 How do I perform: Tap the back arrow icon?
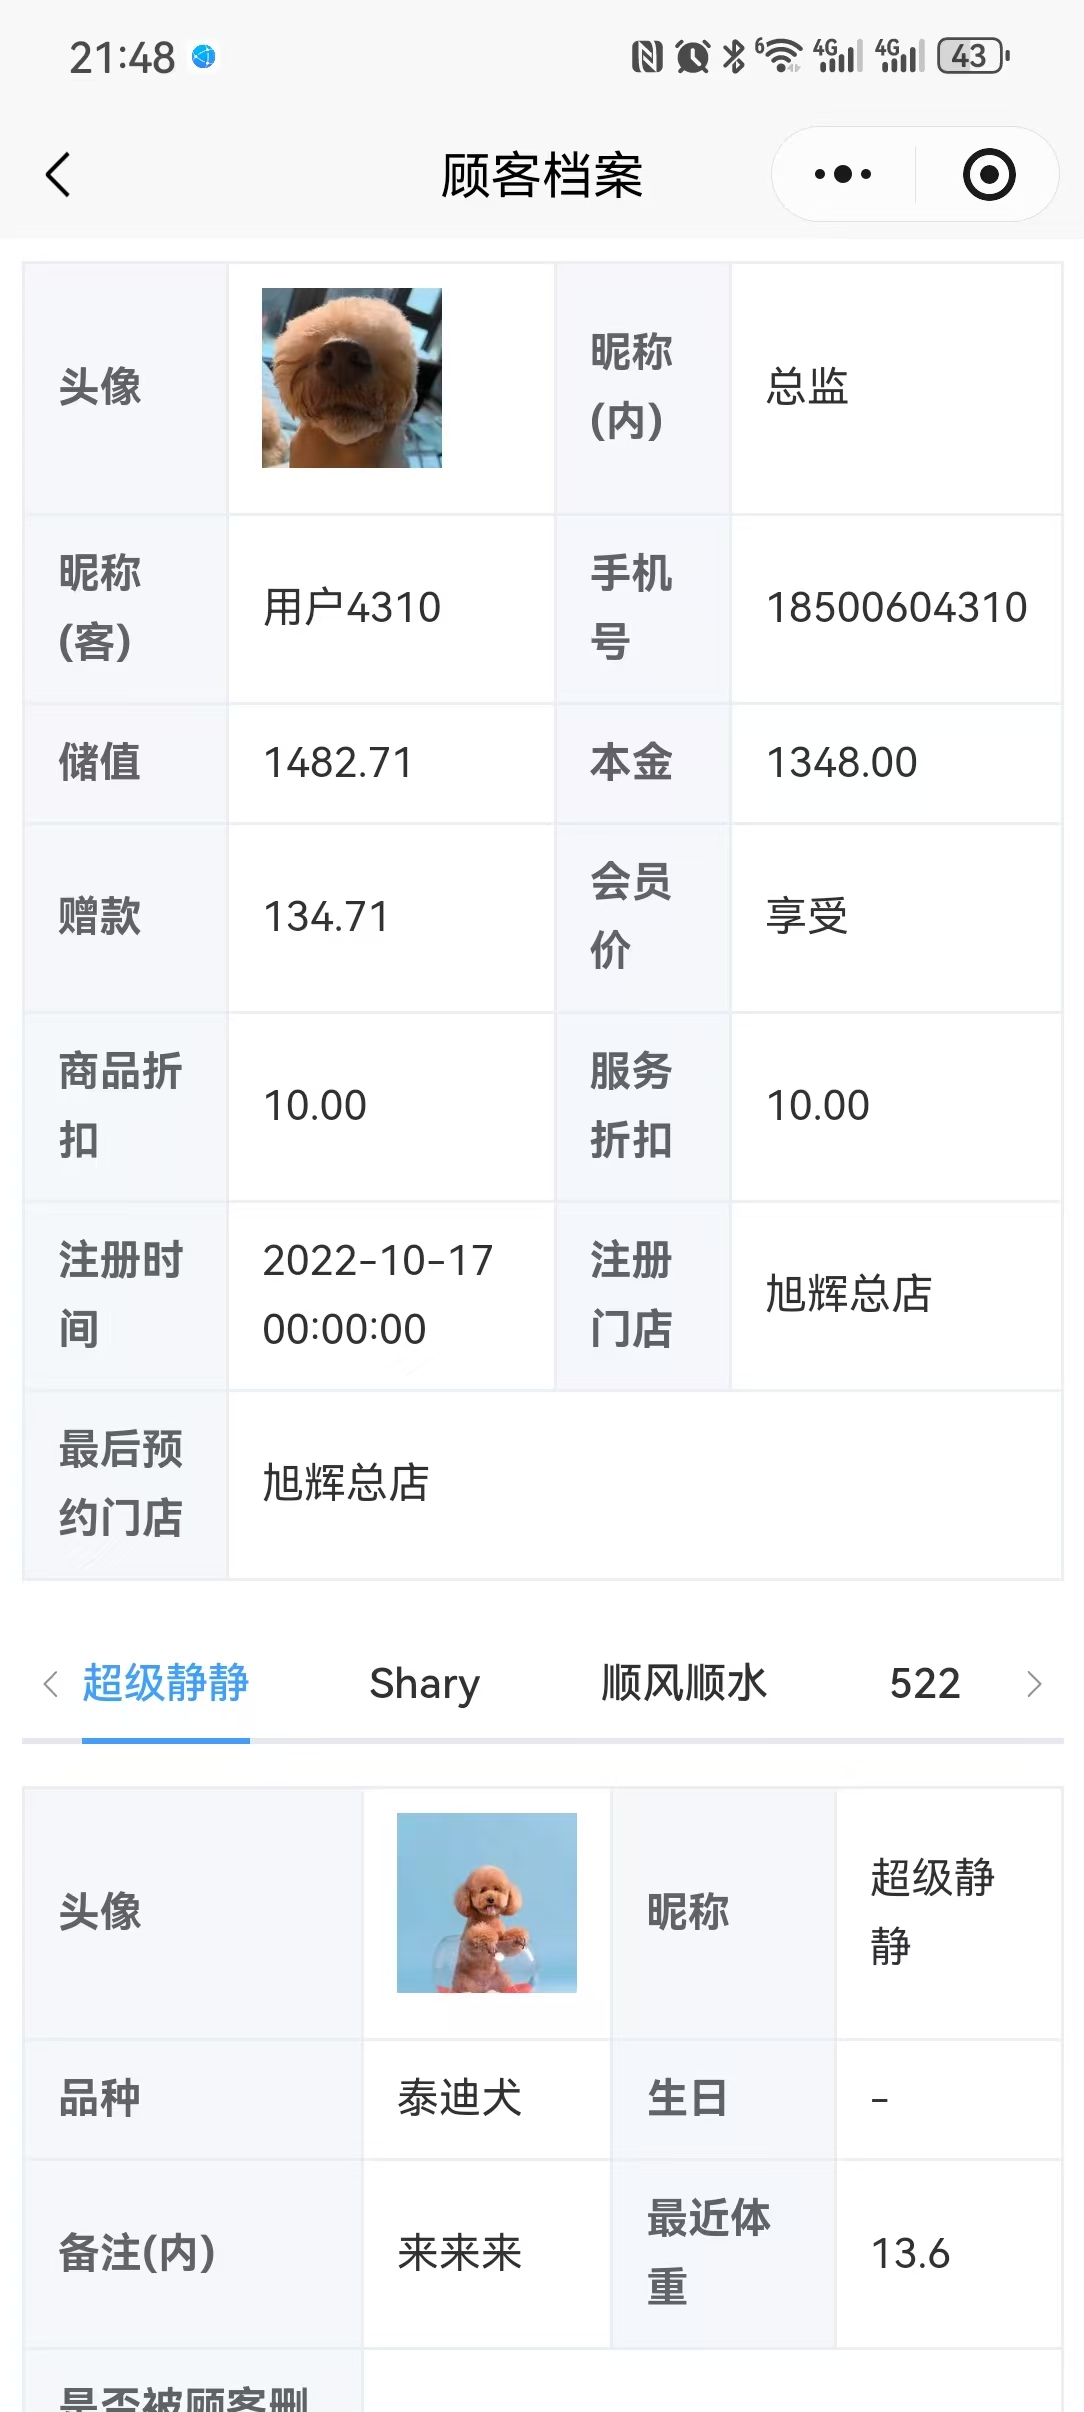(x=59, y=175)
